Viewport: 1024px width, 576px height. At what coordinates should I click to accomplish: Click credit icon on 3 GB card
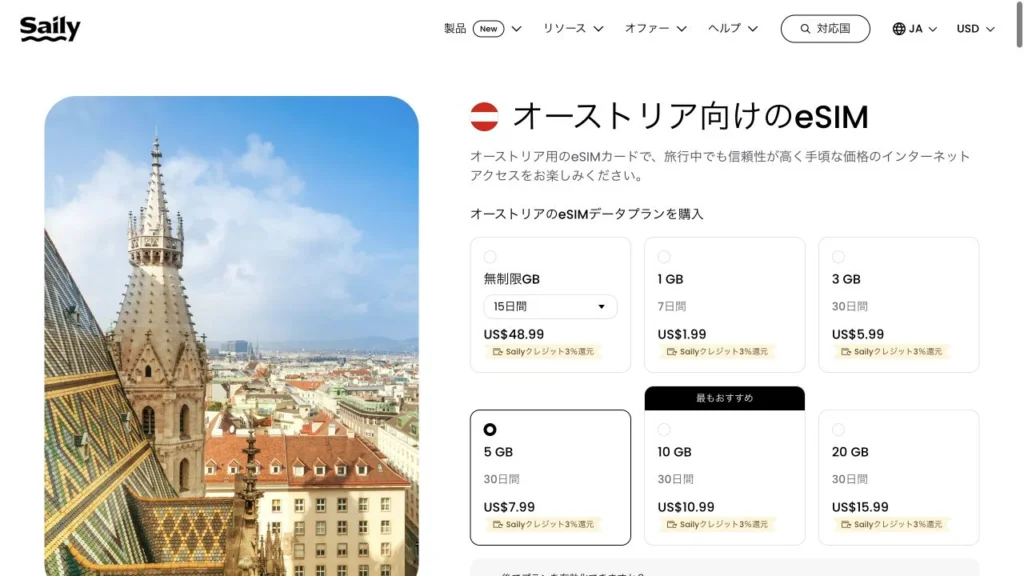point(846,351)
